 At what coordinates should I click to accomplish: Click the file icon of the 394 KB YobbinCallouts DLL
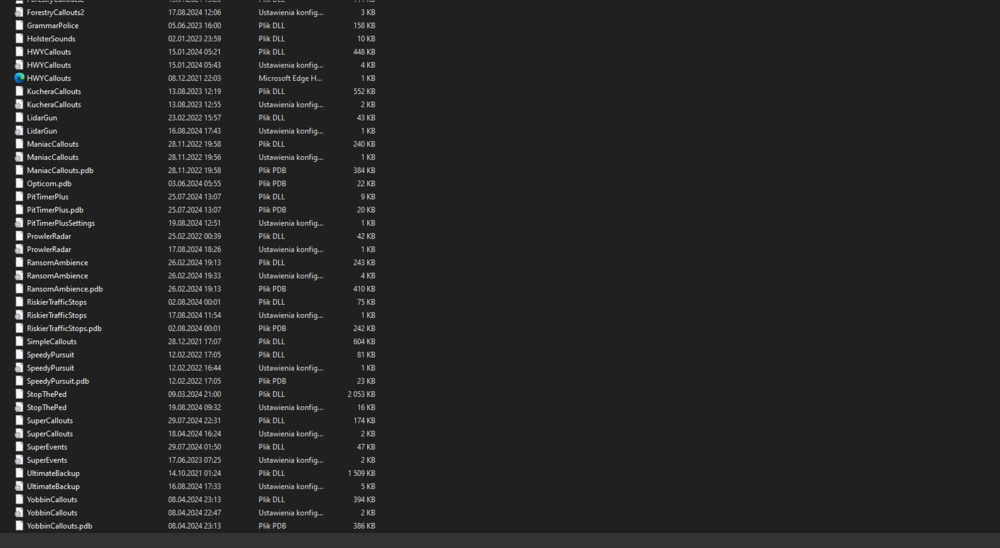click(19, 500)
